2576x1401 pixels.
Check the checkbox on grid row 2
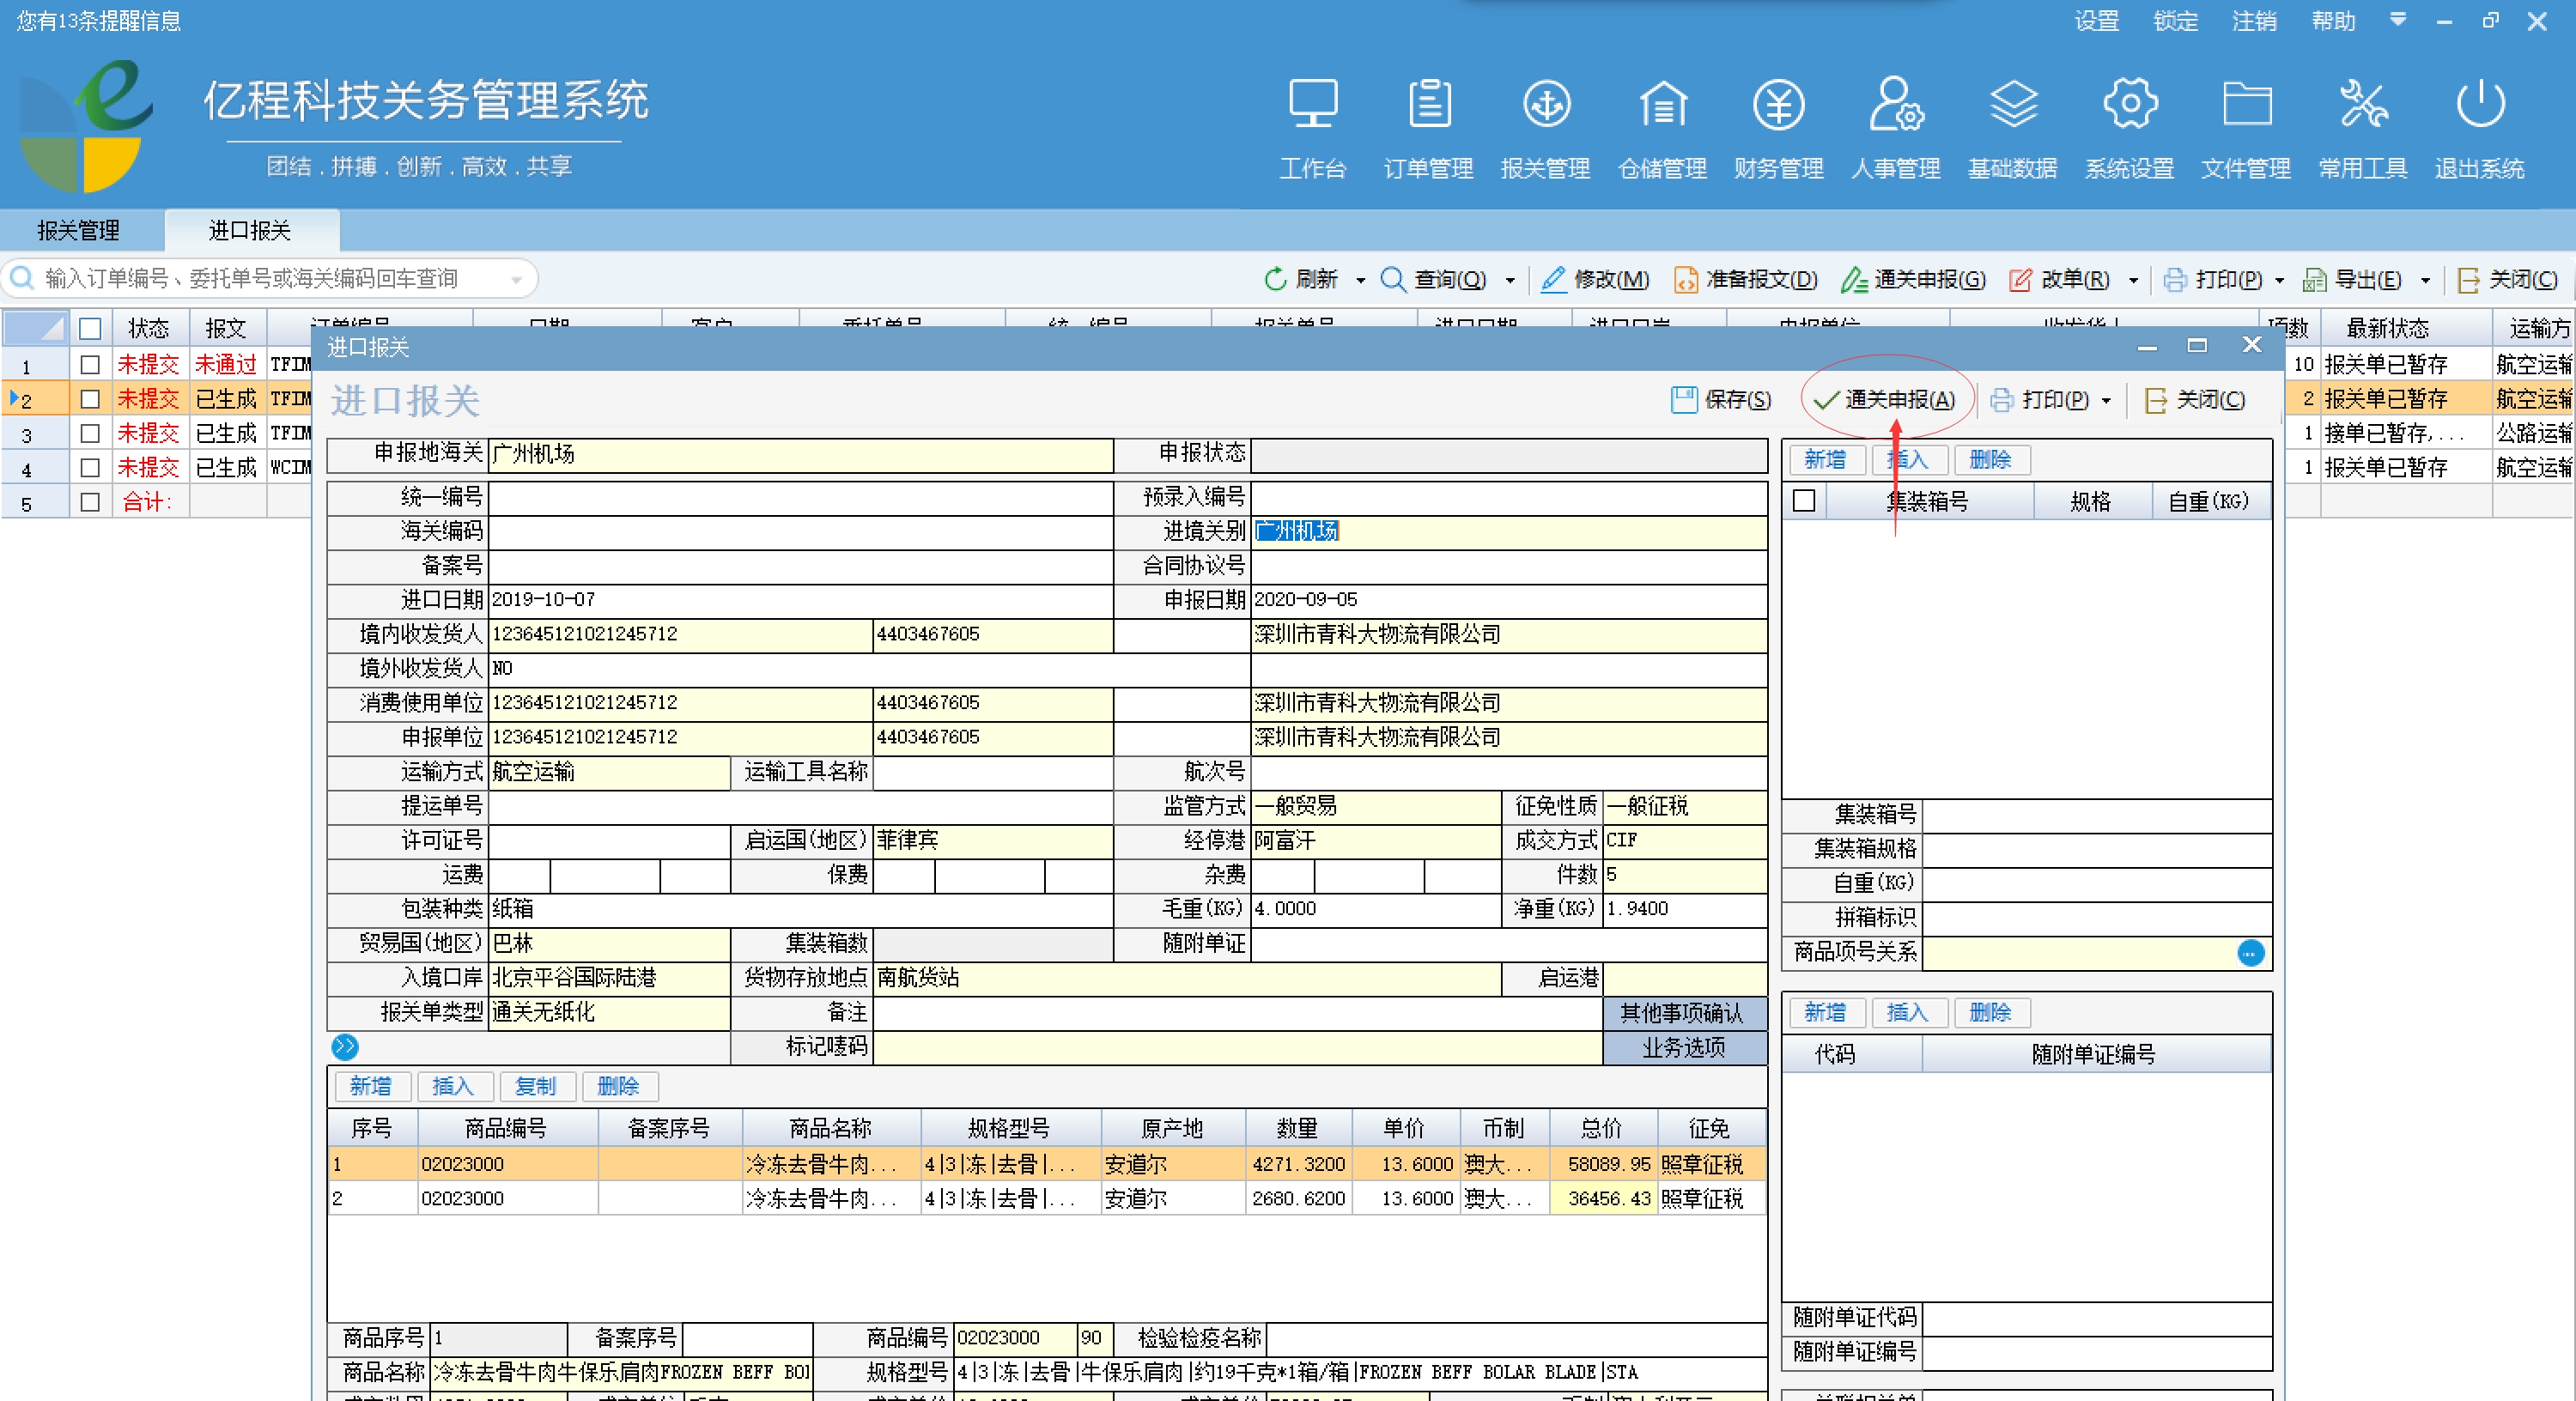pyautogui.click(x=90, y=397)
